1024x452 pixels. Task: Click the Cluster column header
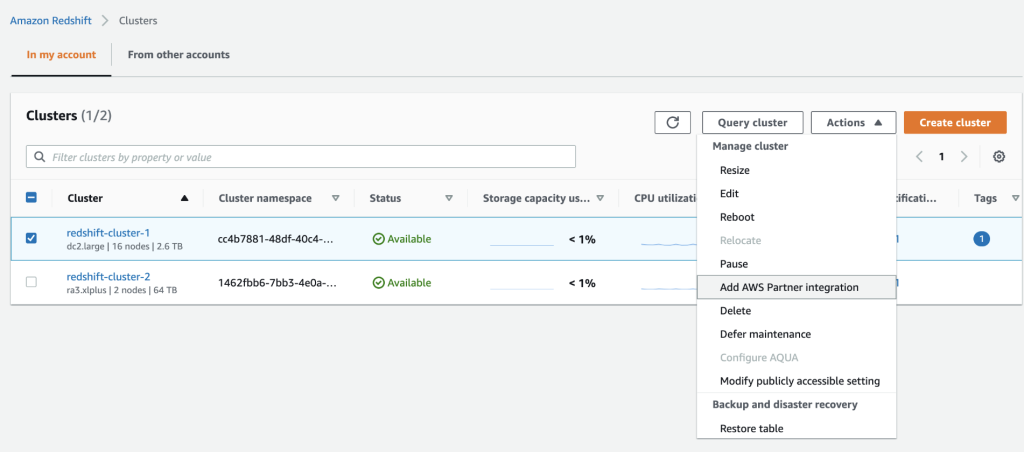pos(85,198)
